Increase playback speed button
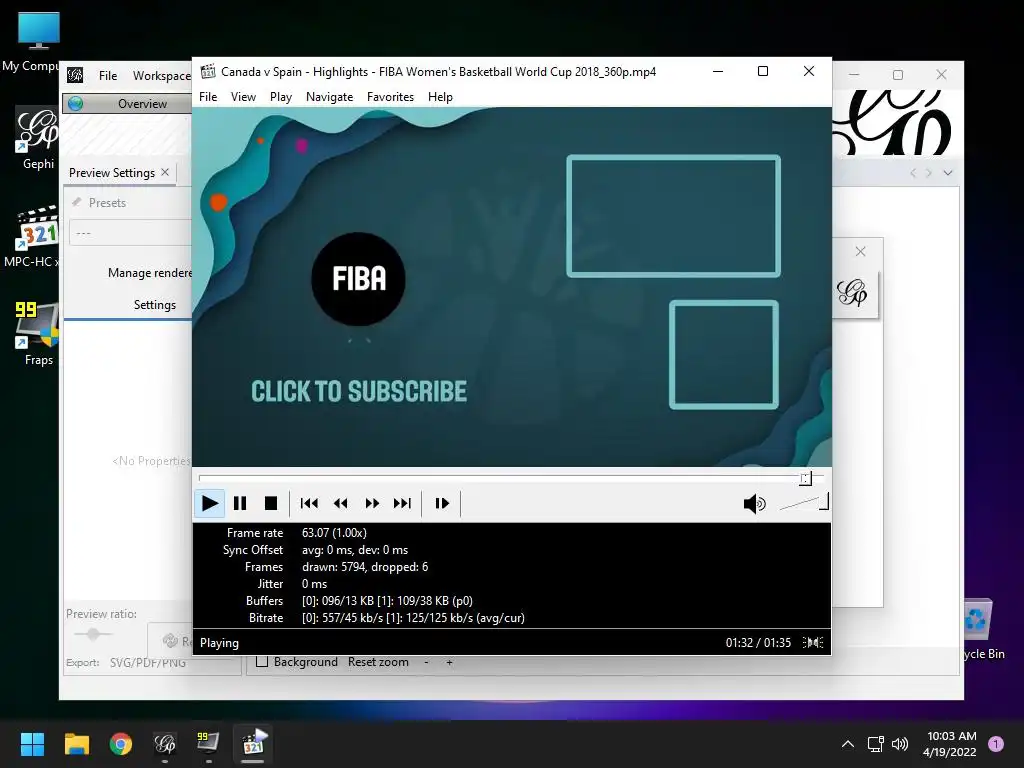This screenshot has width=1024, height=768. point(372,503)
